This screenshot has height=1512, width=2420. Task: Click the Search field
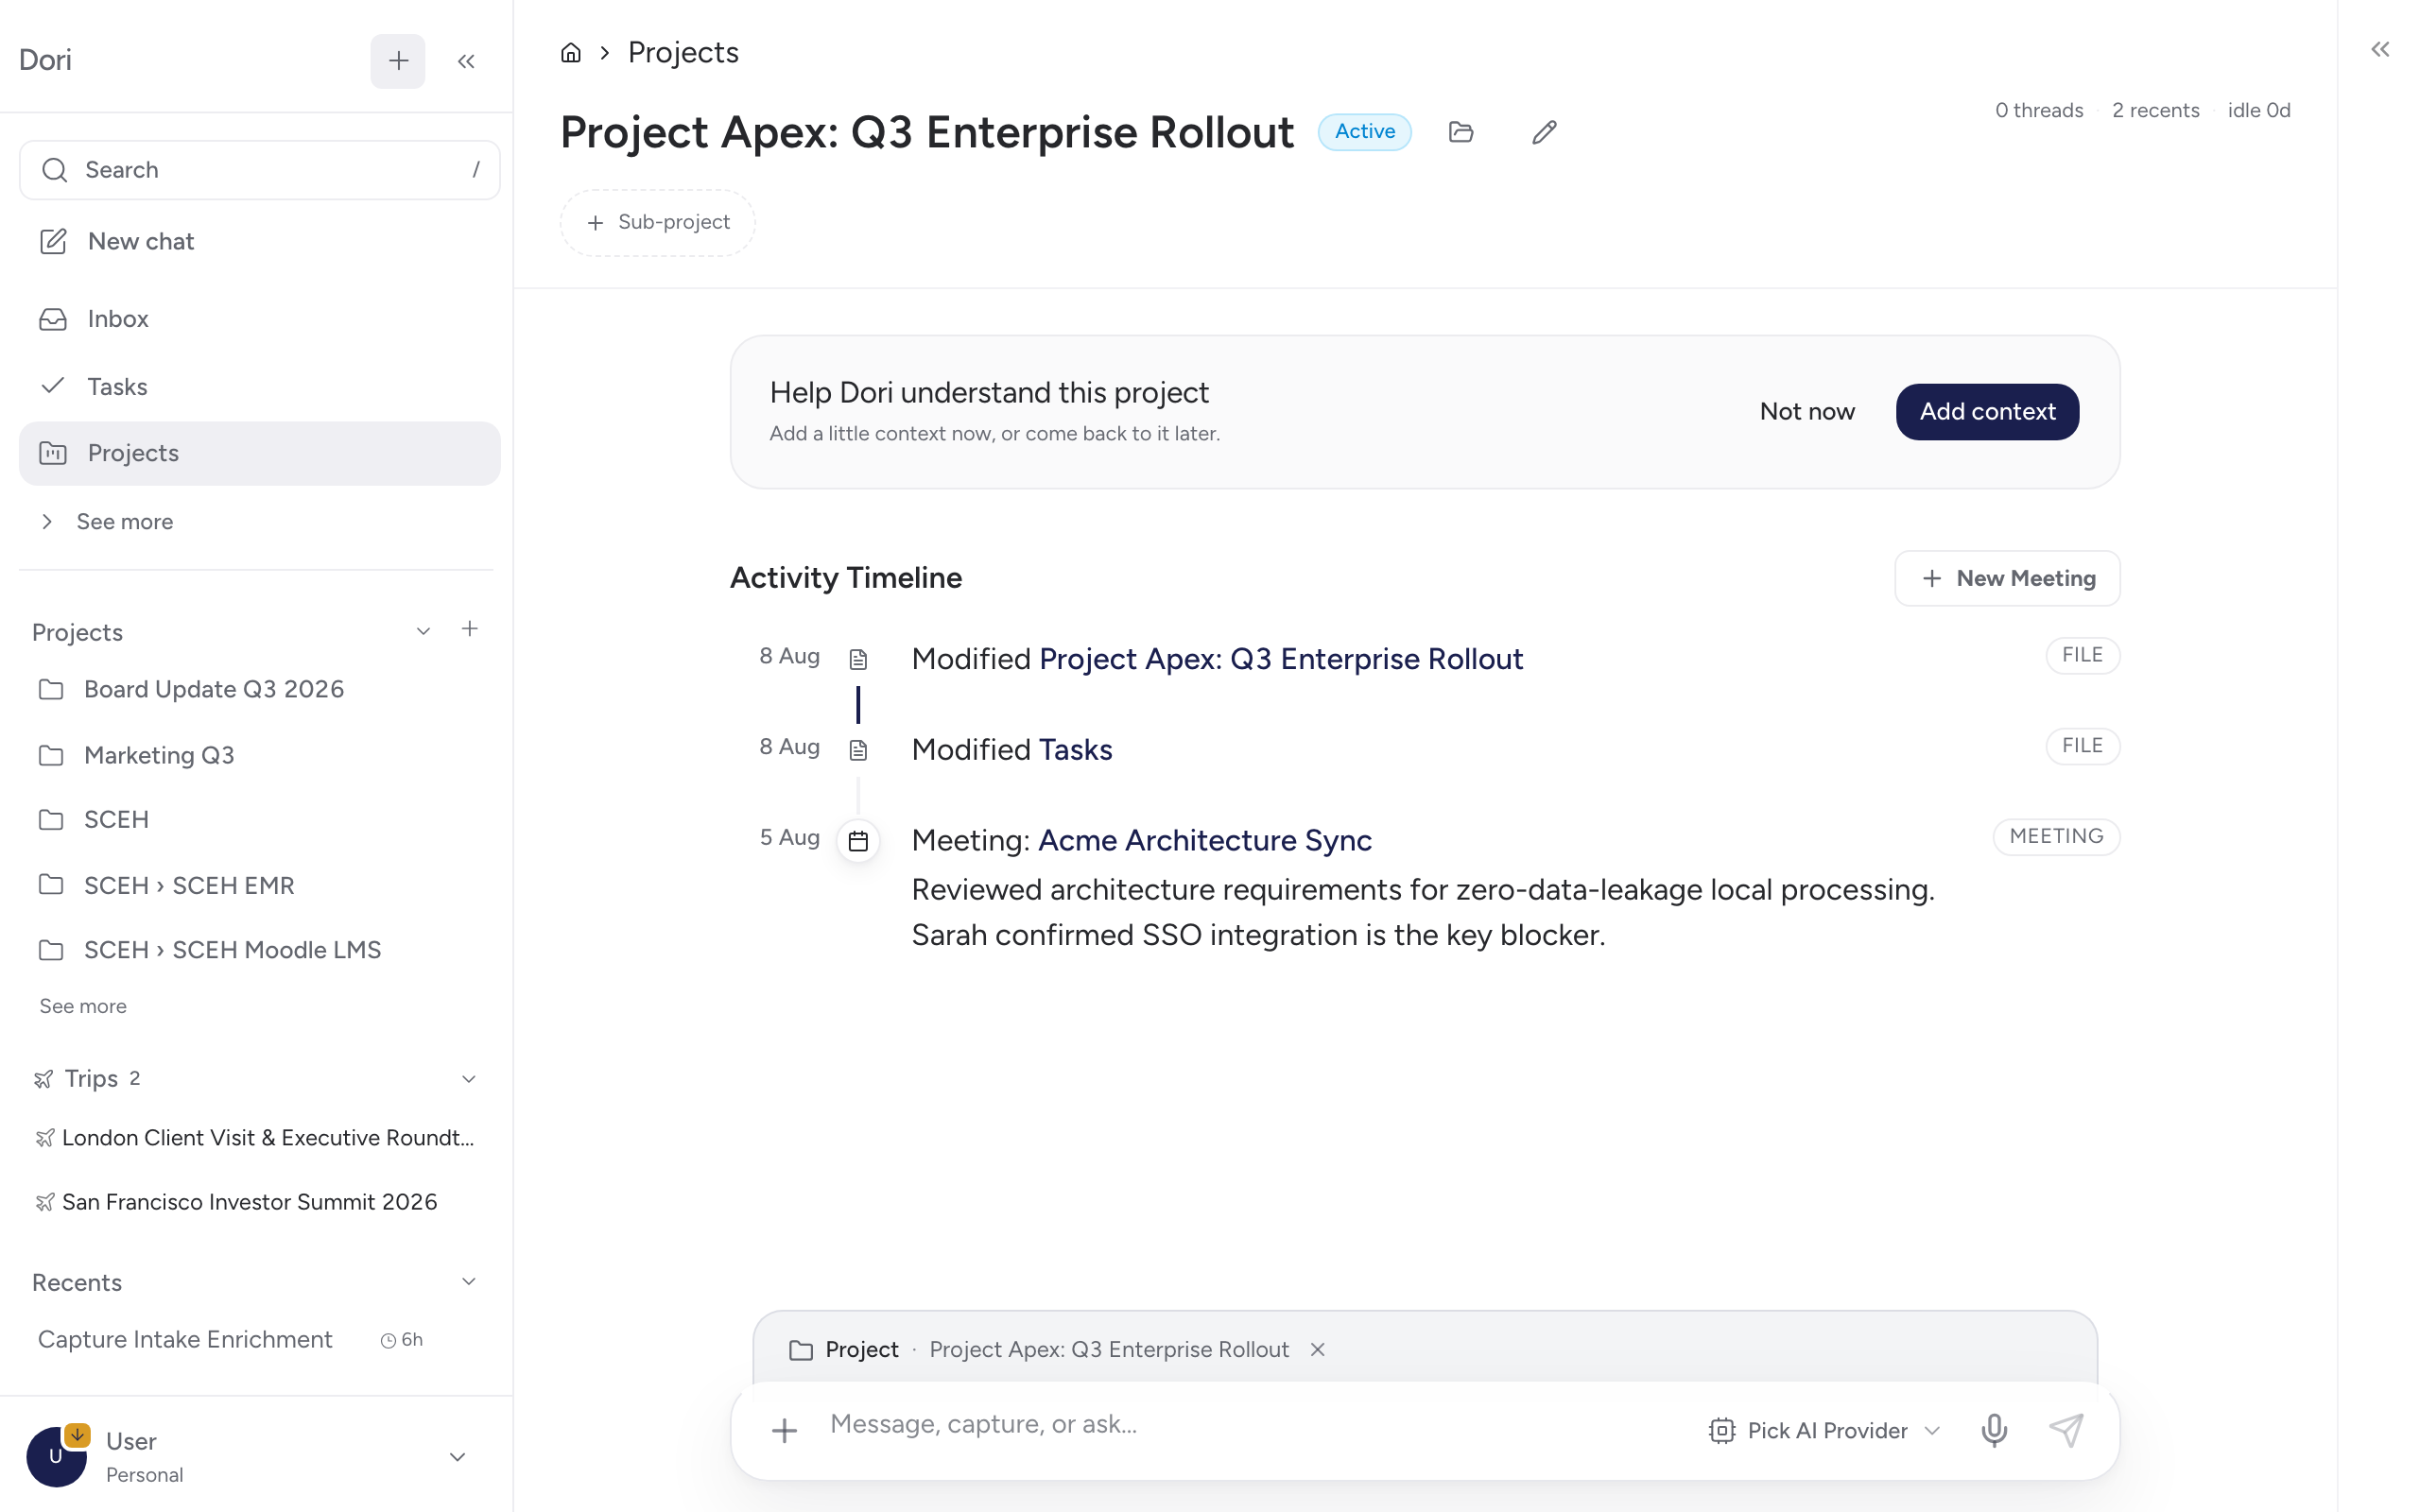260,170
